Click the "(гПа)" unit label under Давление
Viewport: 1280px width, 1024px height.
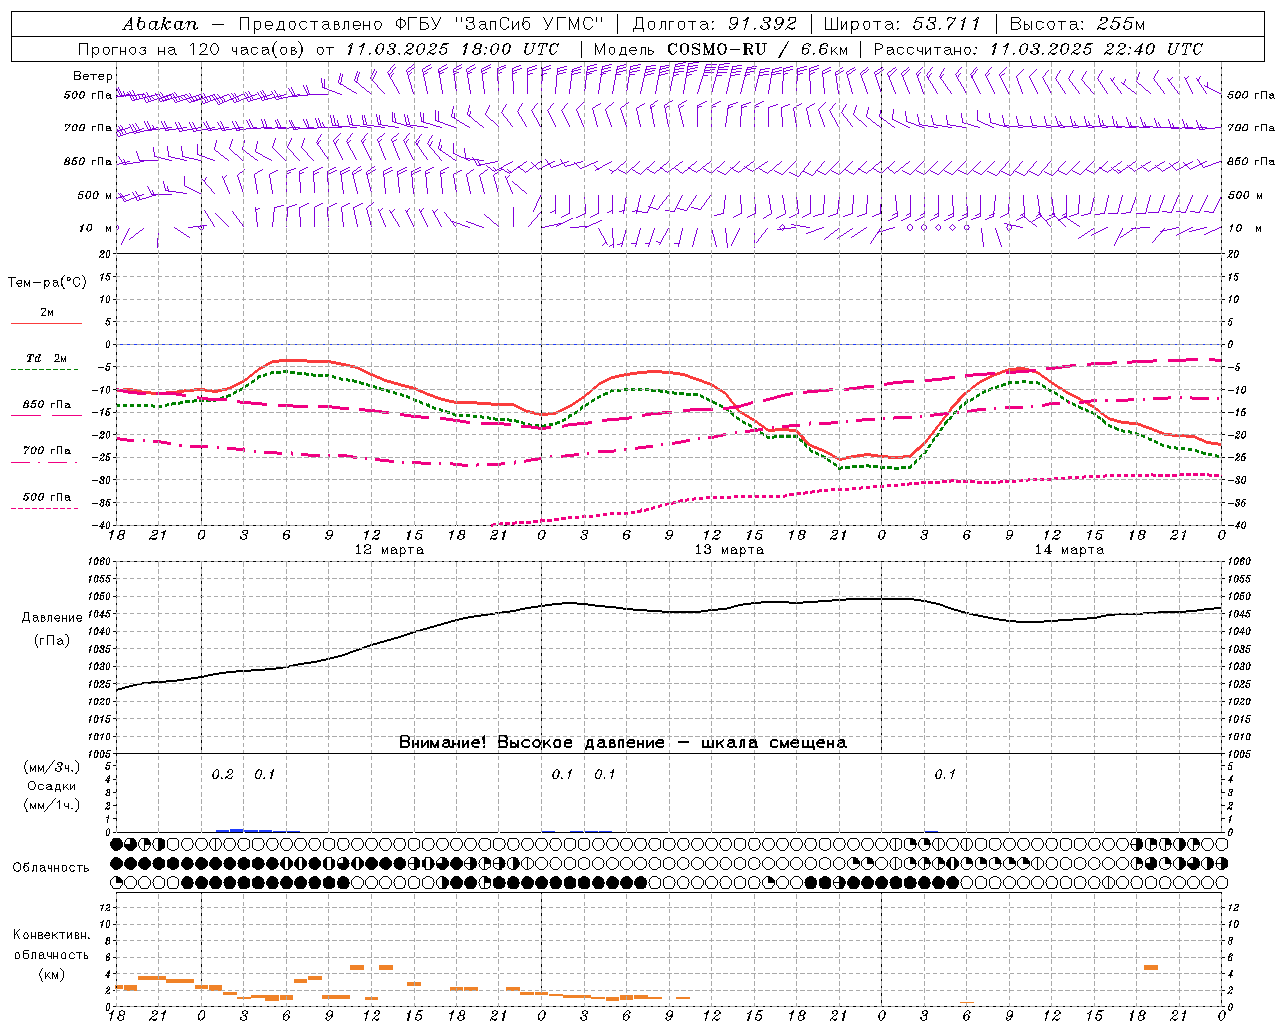coord(52,641)
